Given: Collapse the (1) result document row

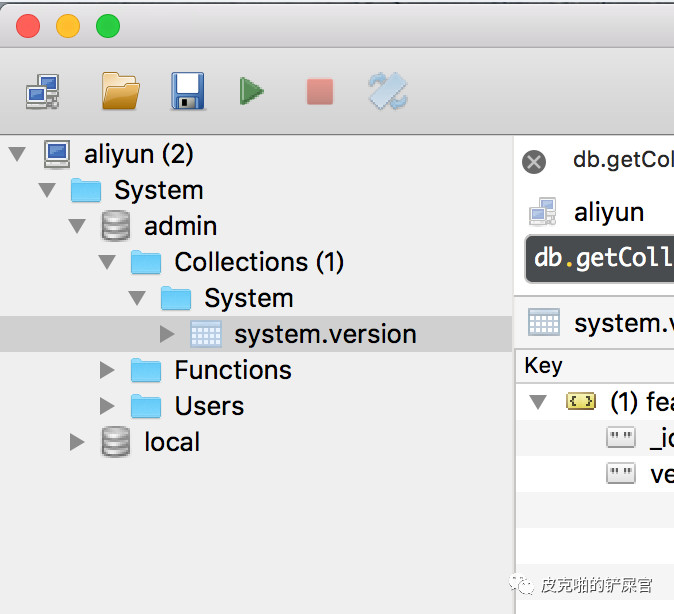Looking at the screenshot, I should point(538,402).
